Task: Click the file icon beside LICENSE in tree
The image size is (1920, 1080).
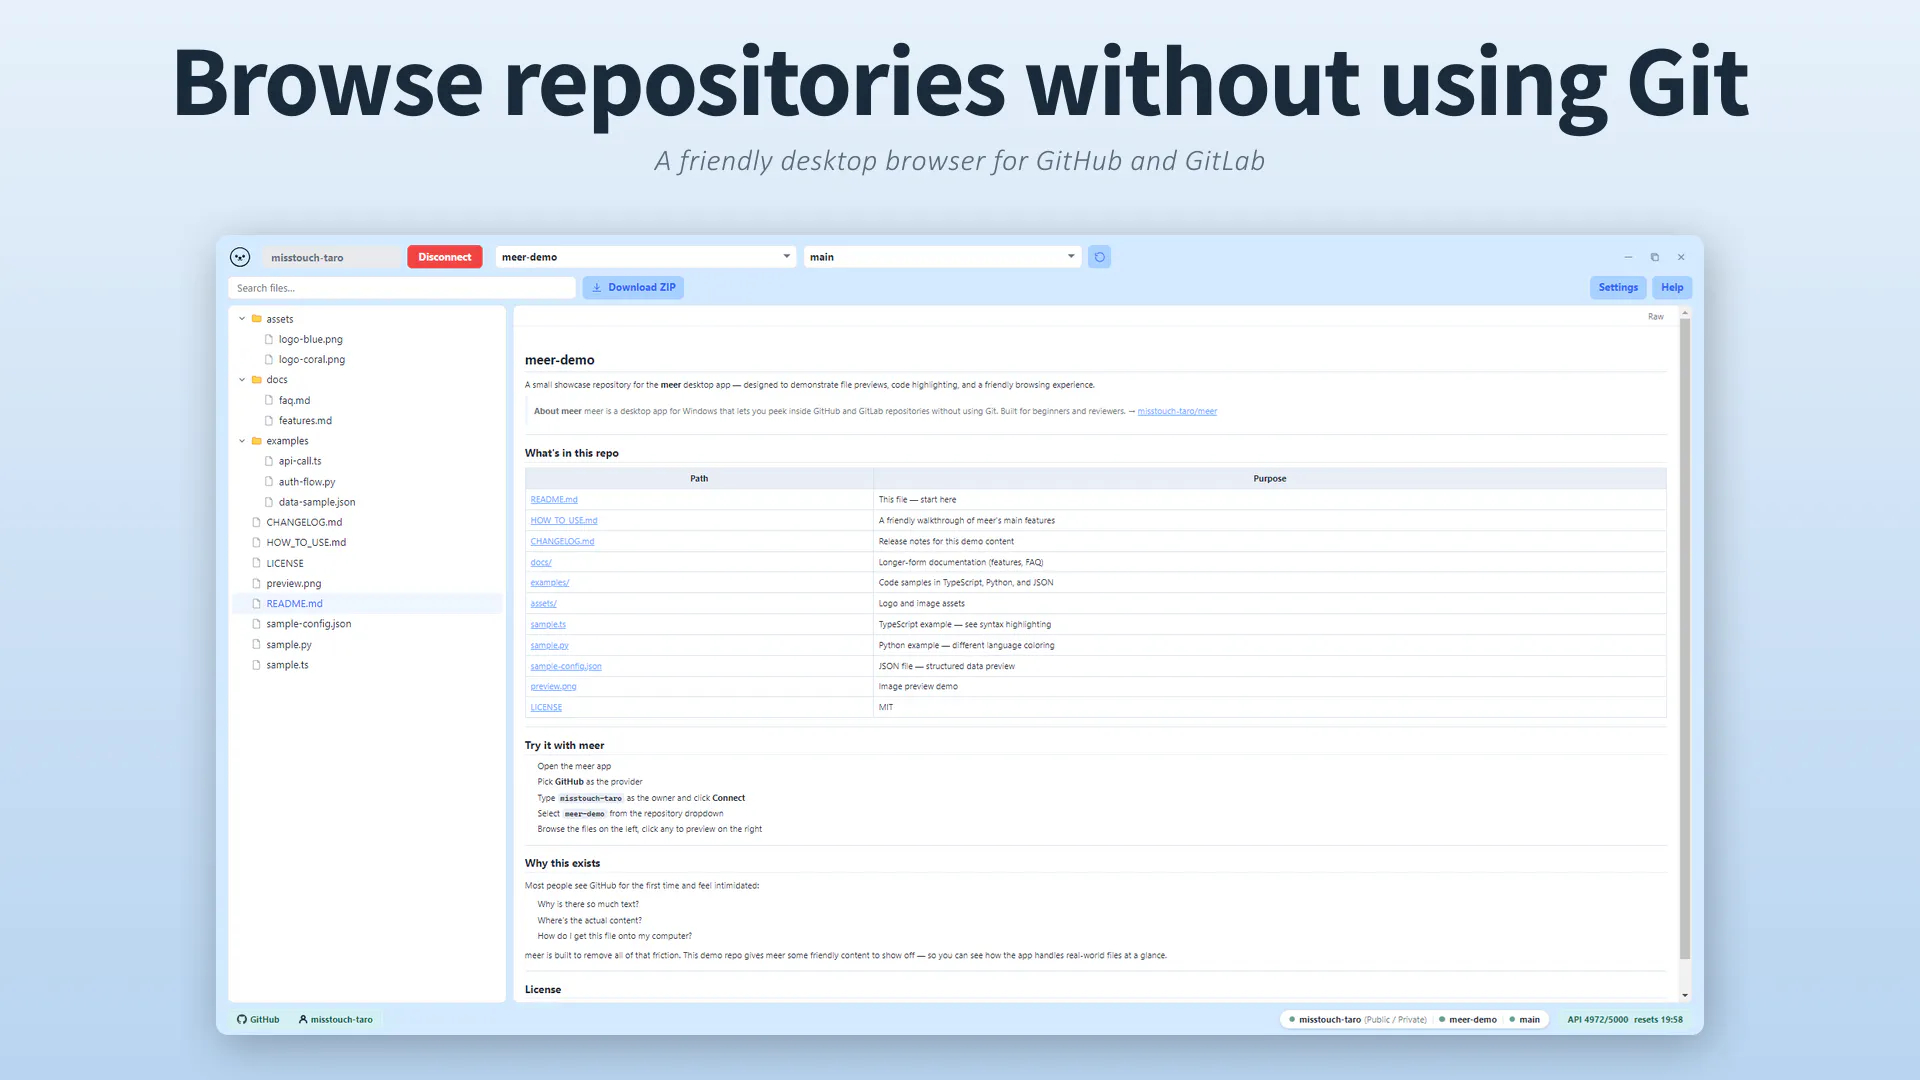Action: 257,563
